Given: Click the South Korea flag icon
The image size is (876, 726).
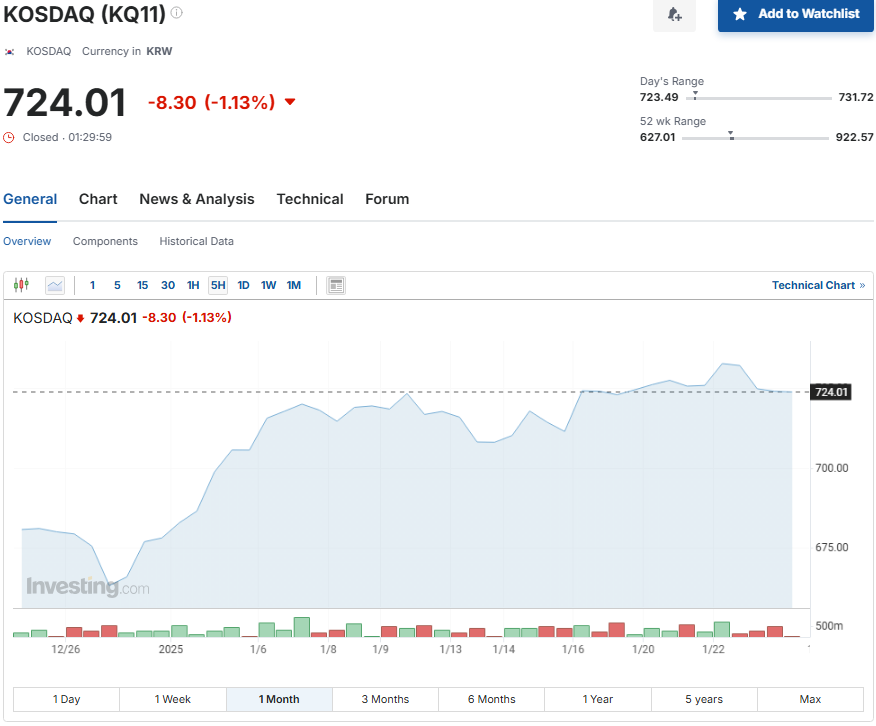Looking at the screenshot, I should click(x=9, y=52).
